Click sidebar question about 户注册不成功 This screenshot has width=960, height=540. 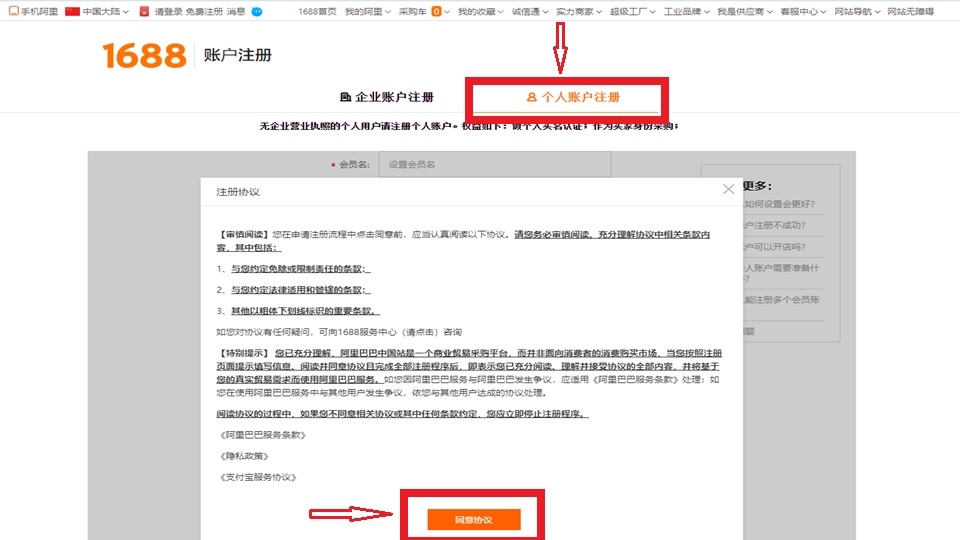(x=775, y=225)
